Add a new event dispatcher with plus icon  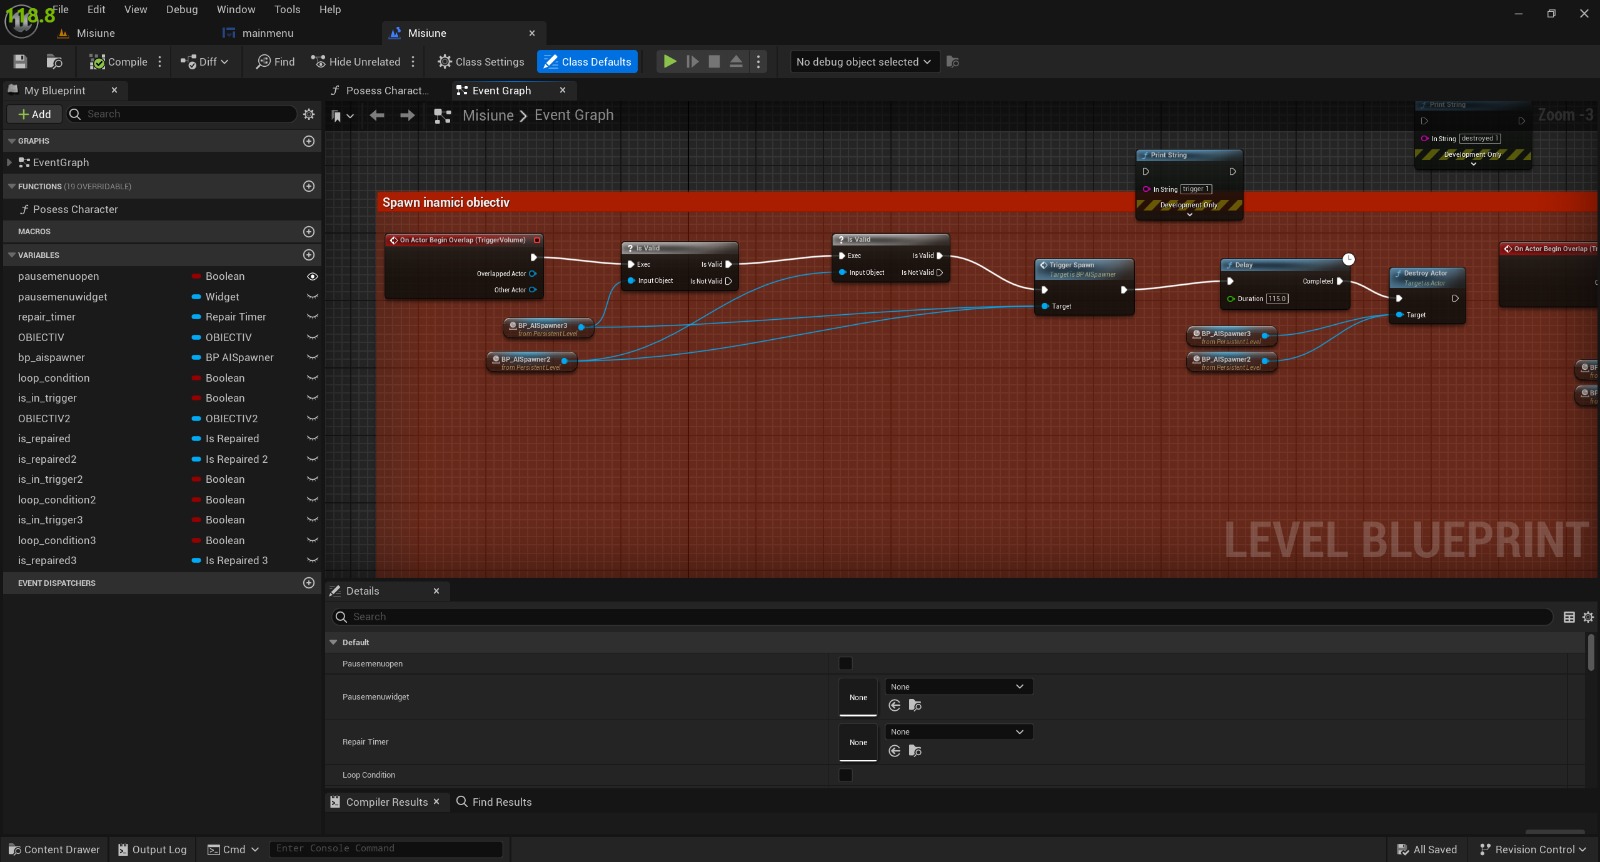click(x=309, y=583)
